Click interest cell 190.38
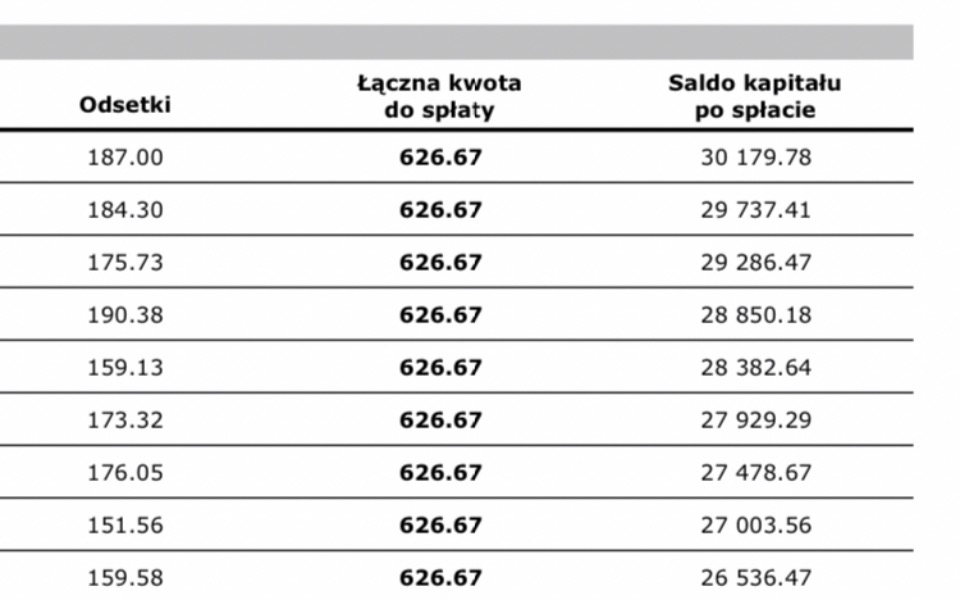Viewport: 960px width, 600px height. coord(126,315)
